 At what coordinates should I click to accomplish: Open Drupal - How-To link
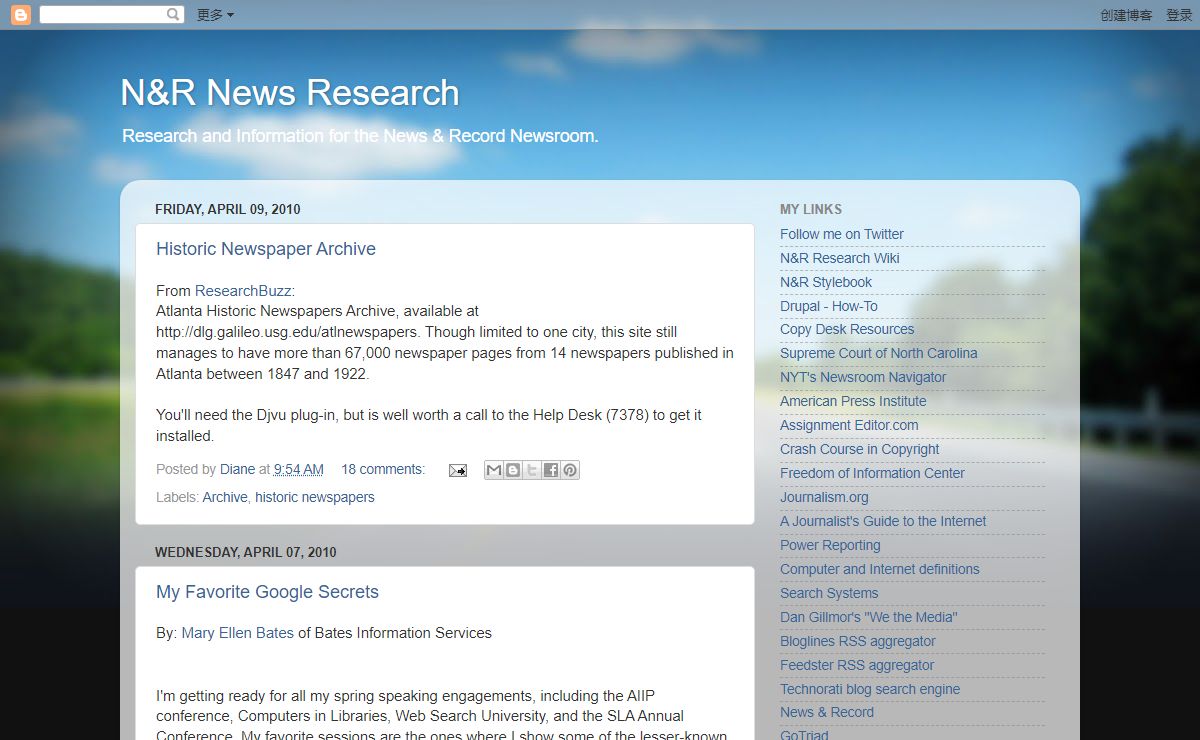(829, 306)
